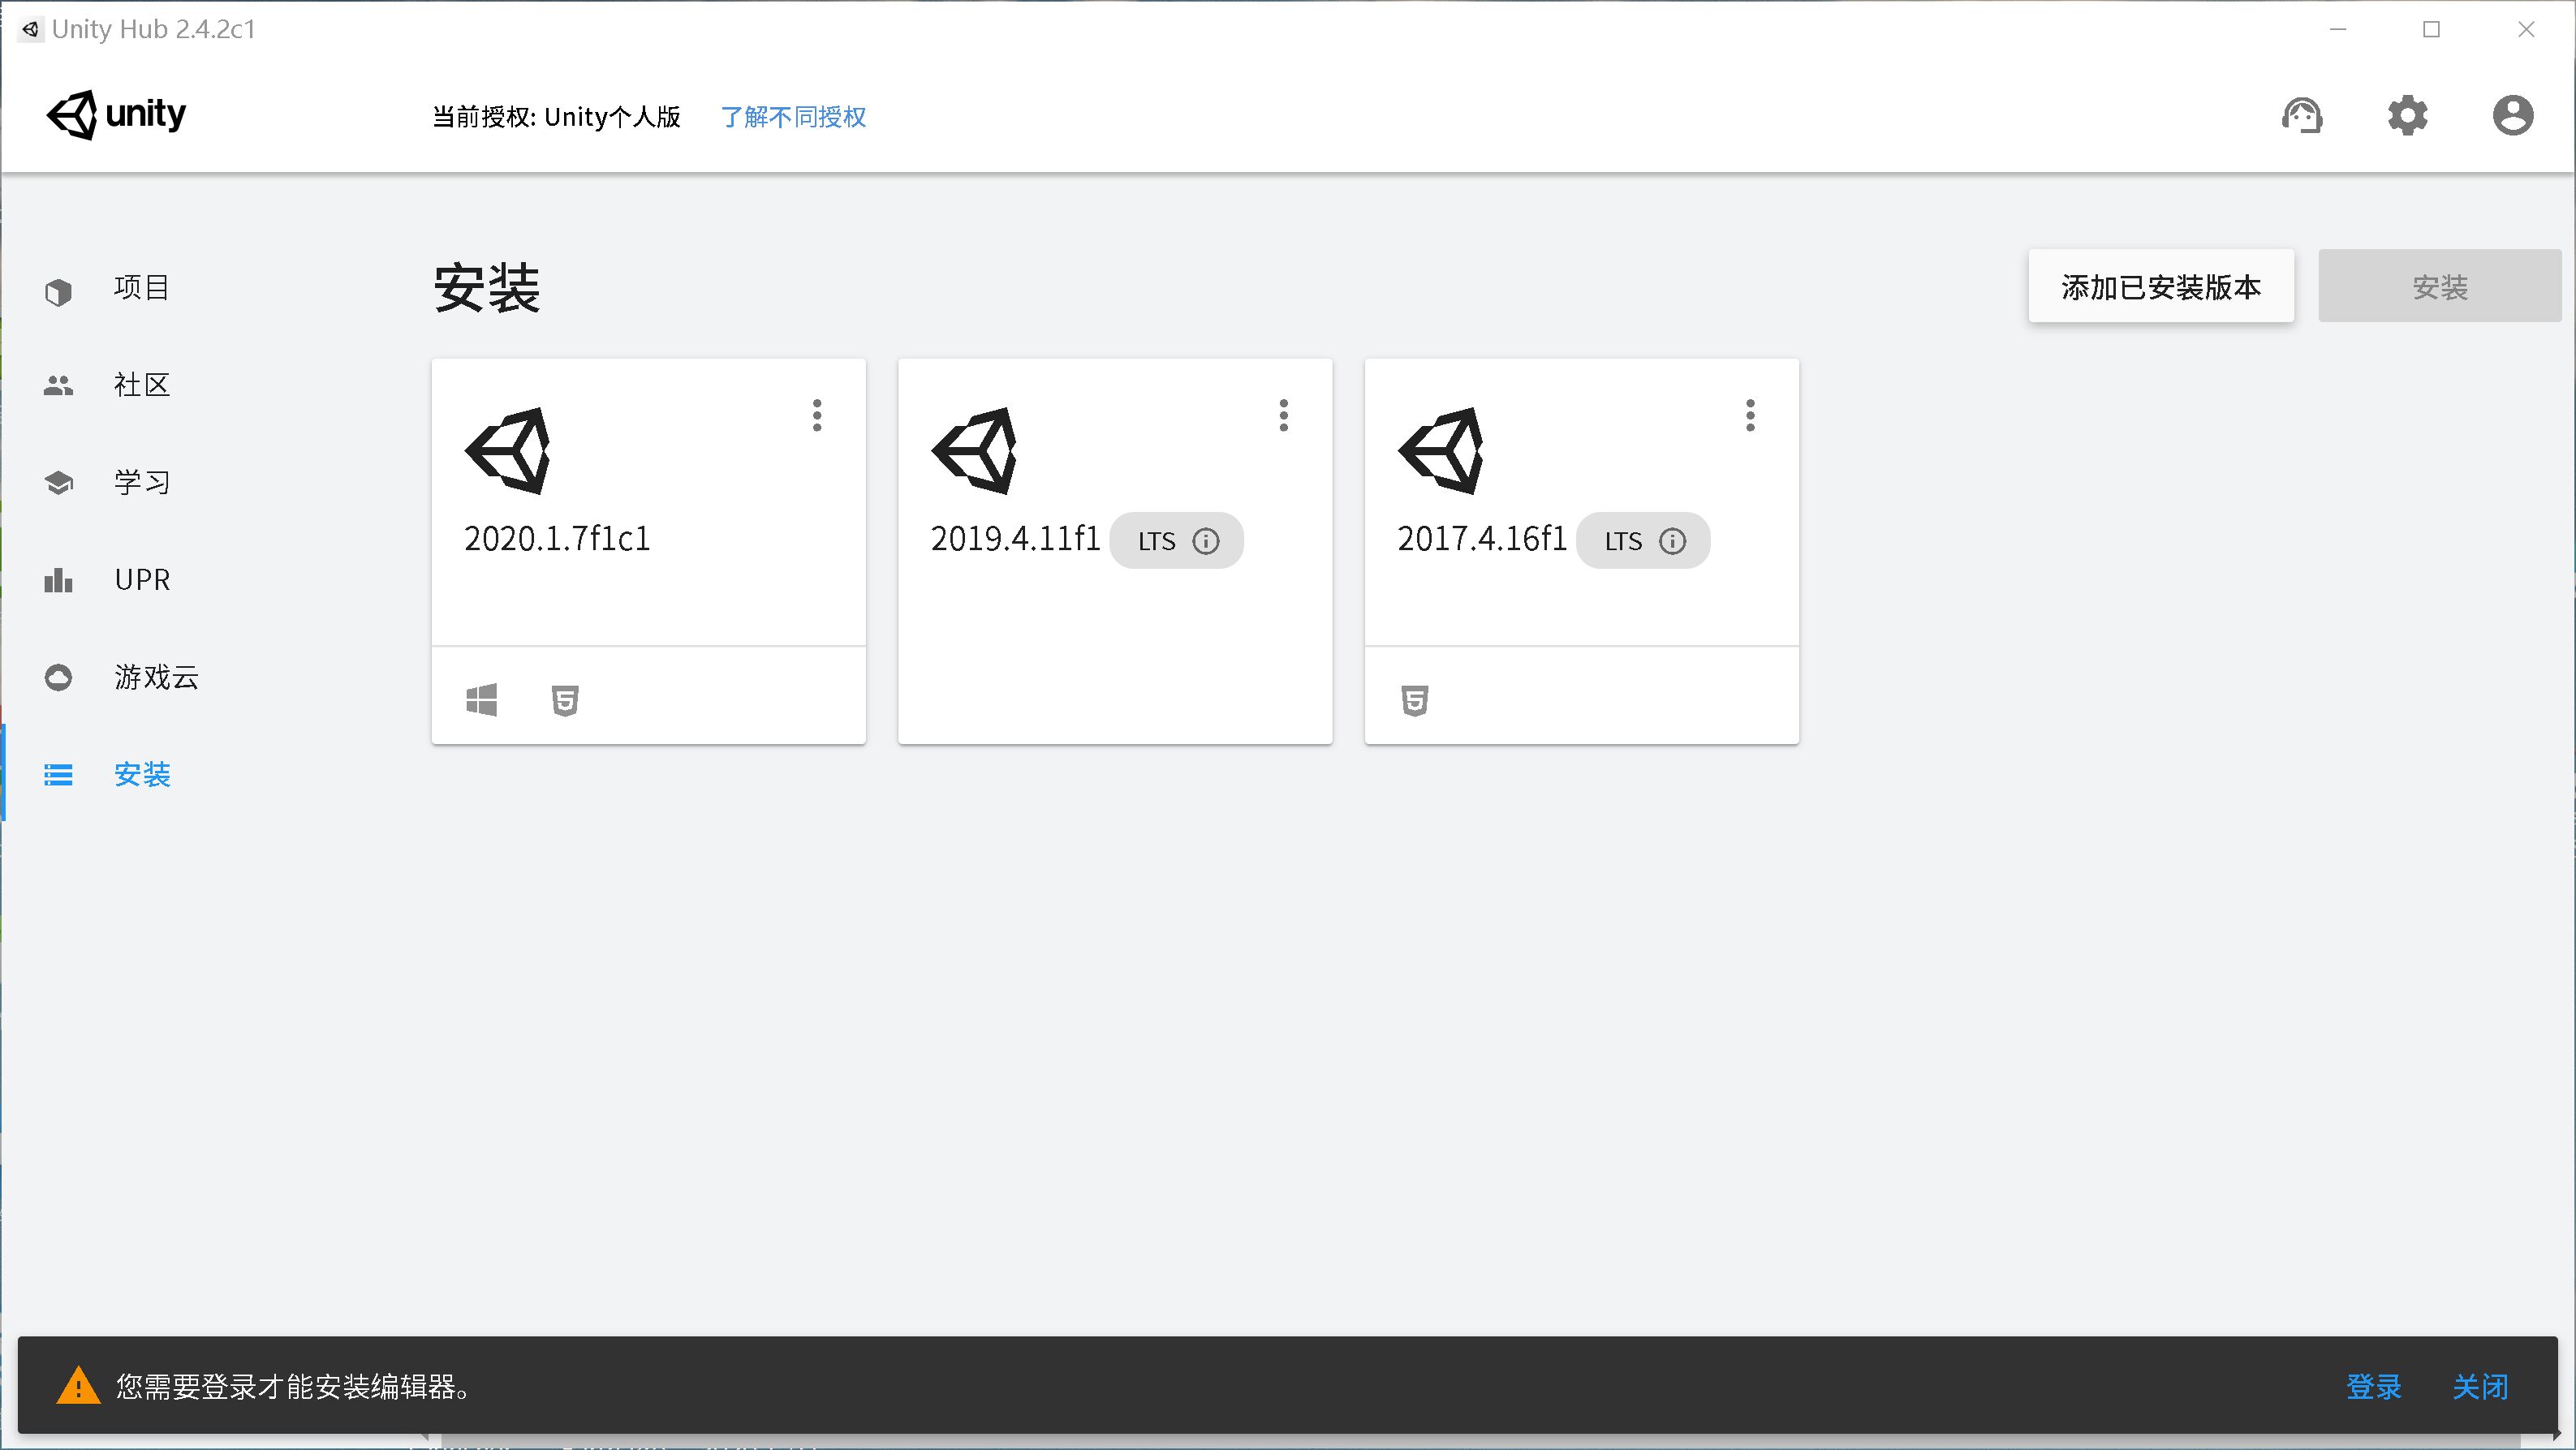Open the three-dot menu for 2019.4.11f1
2576x1450 pixels.
pyautogui.click(x=1284, y=415)
